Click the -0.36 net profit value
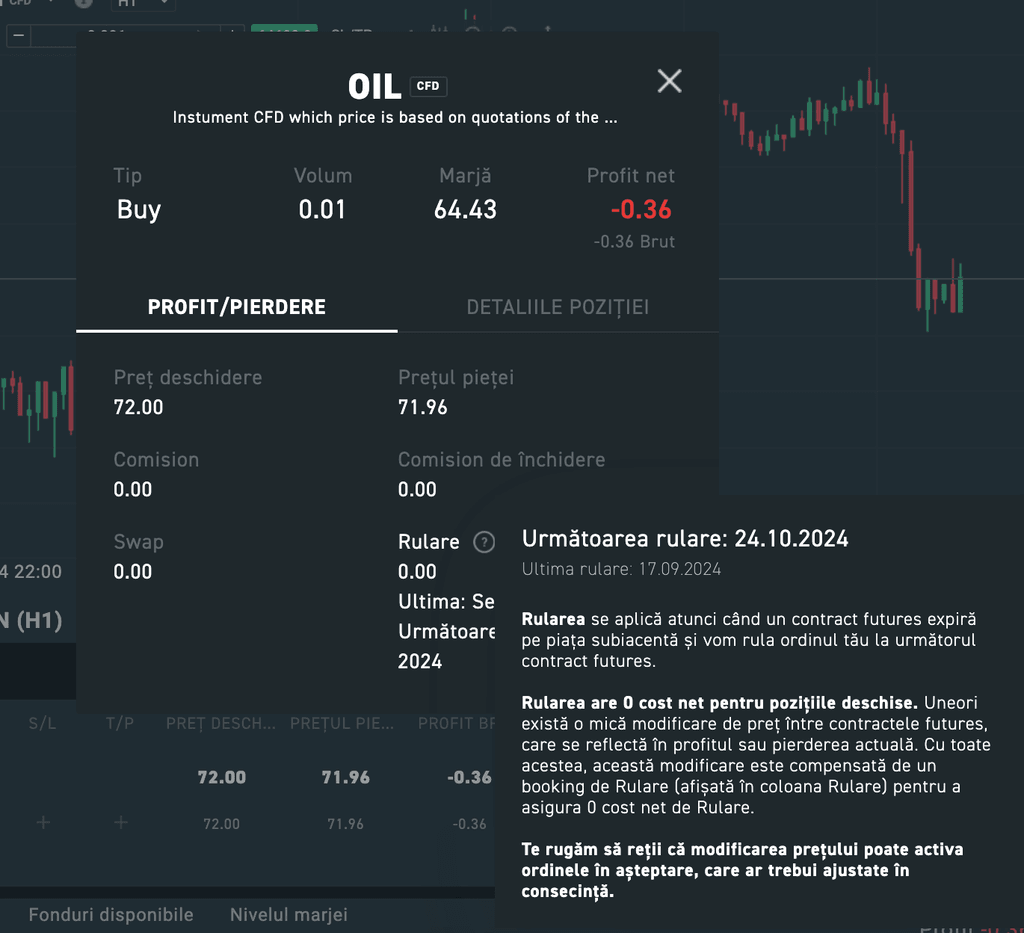 pos(641,209)
